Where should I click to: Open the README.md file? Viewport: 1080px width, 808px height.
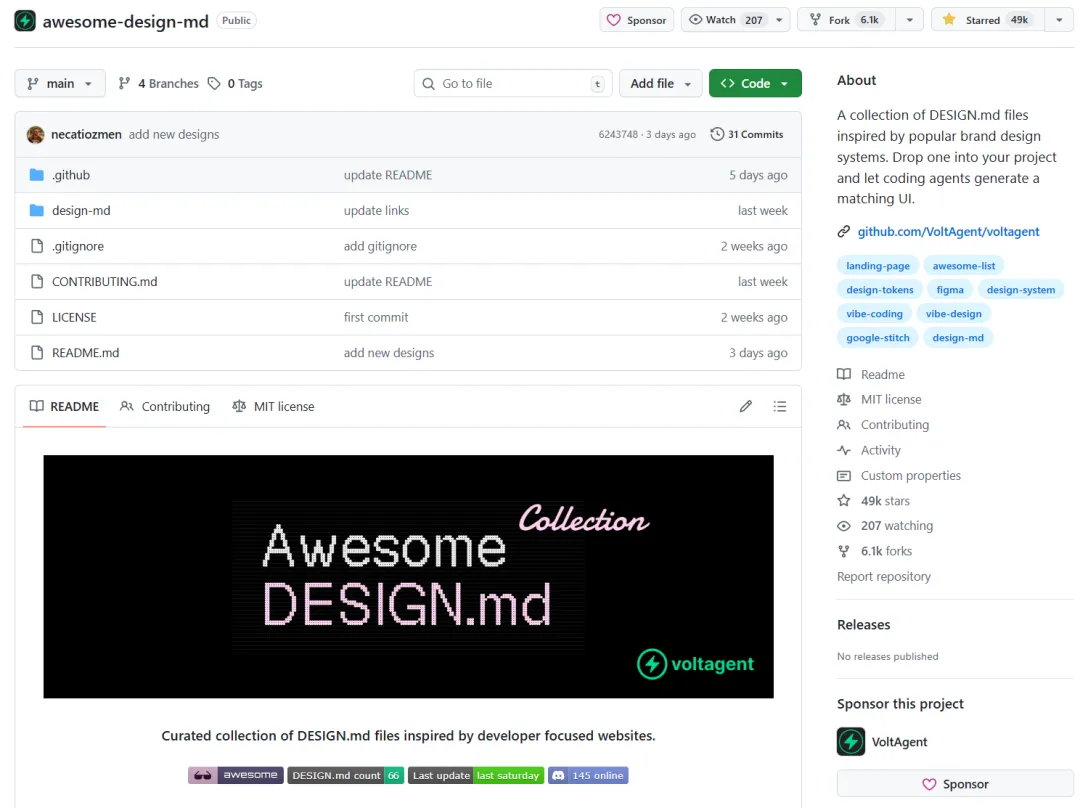85,353
